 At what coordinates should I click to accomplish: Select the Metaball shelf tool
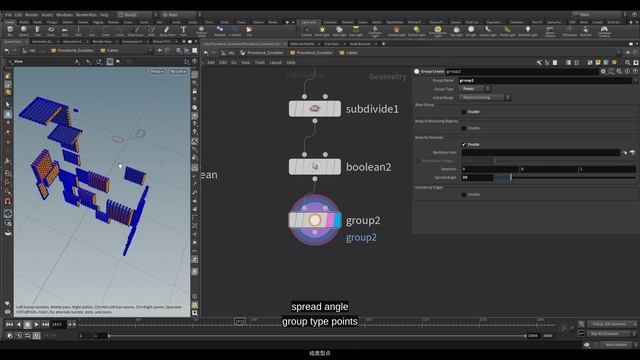click(x=220, y=31)
